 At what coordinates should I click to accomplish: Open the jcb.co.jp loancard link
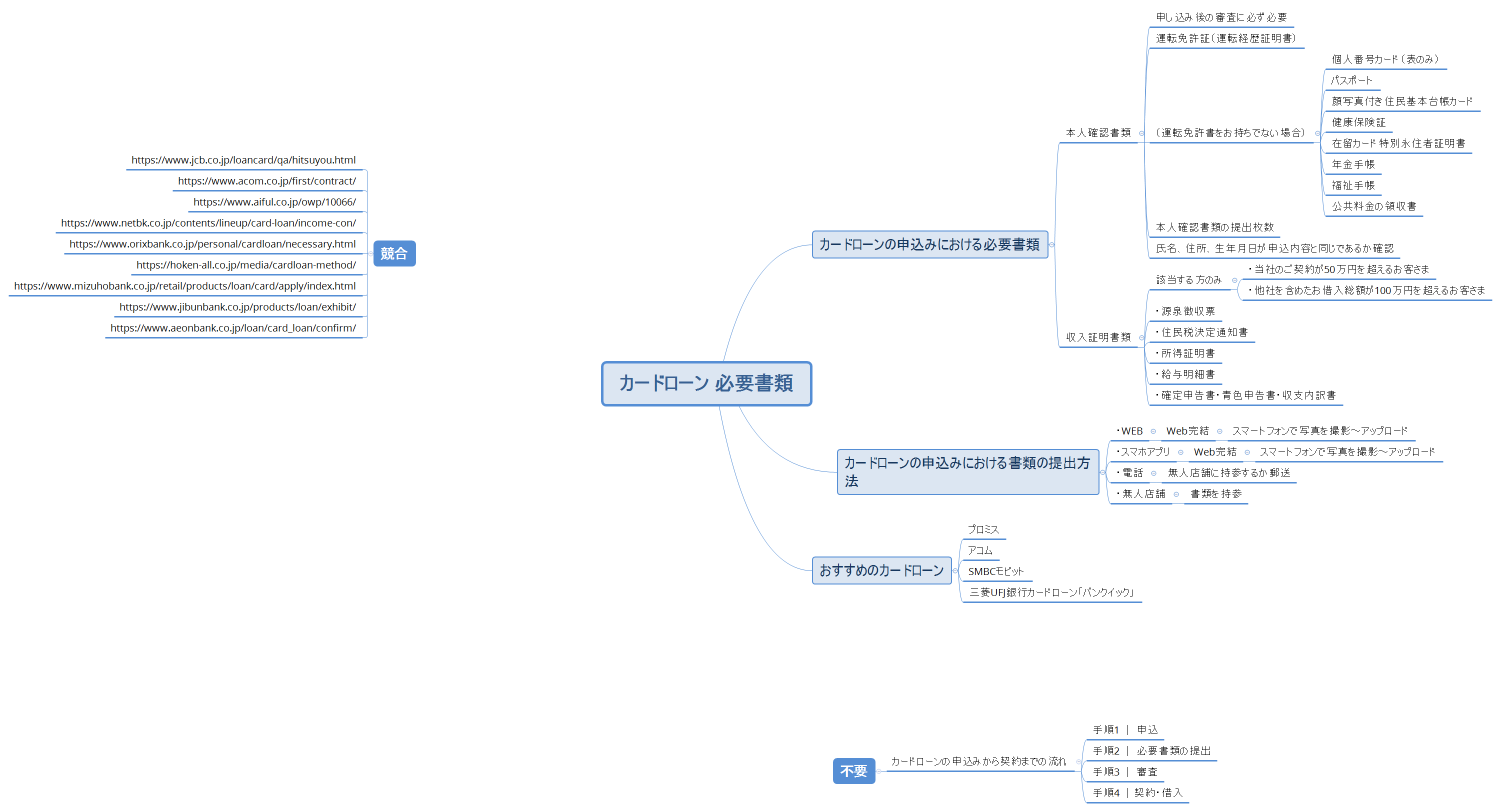243,160
